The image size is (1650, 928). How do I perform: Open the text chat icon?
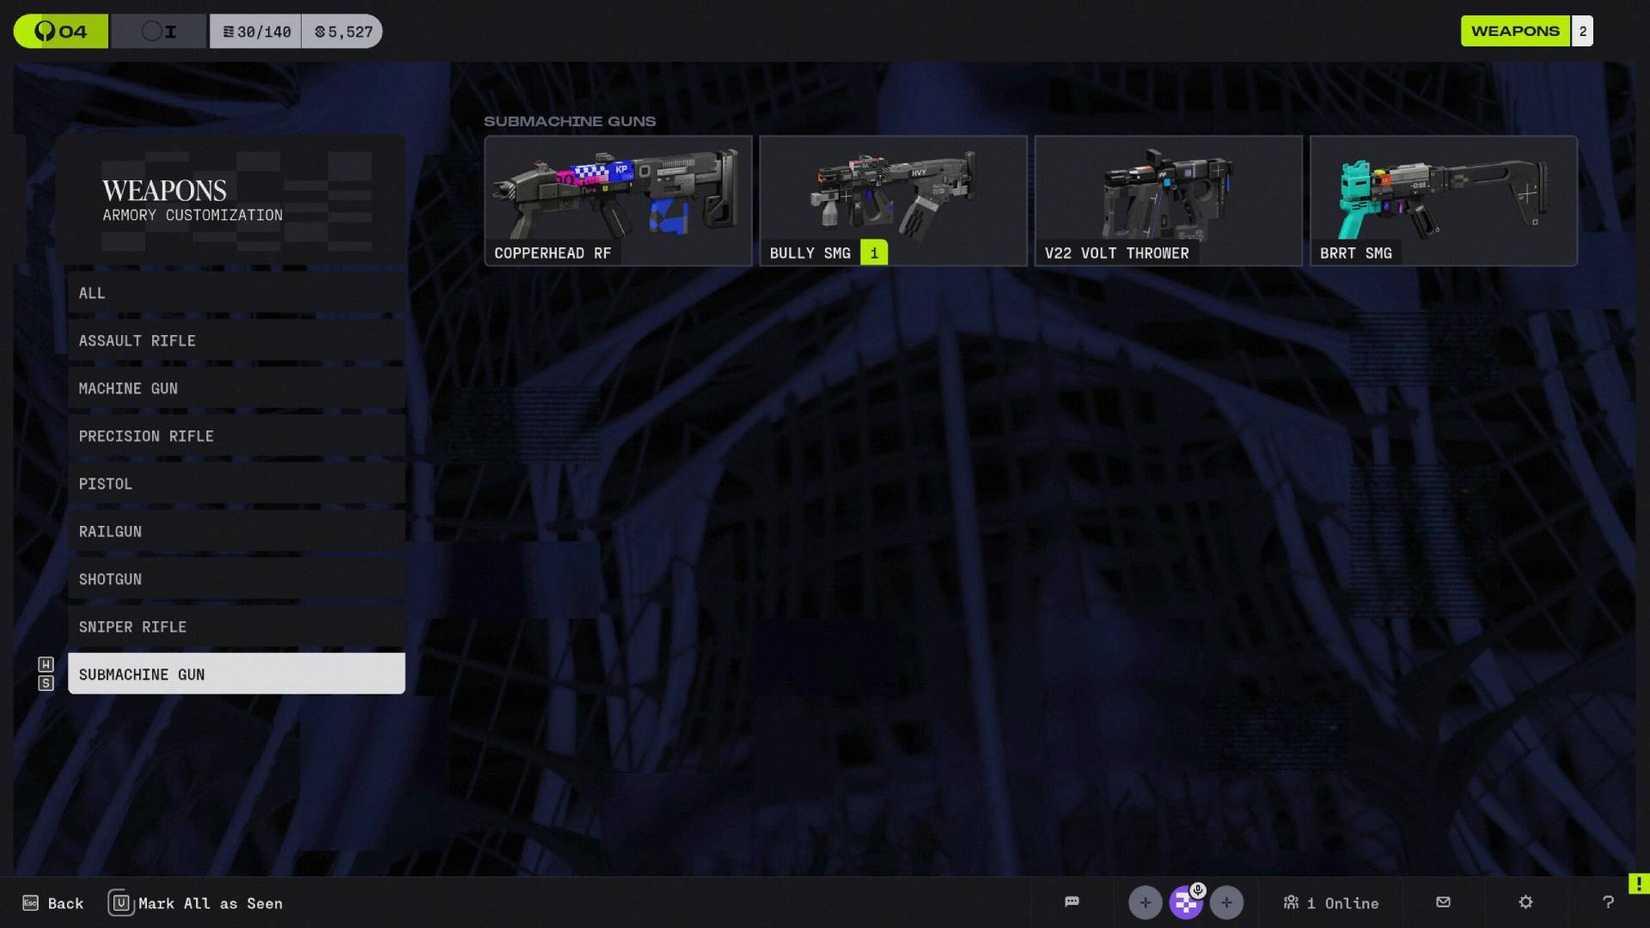point(1071,902)
